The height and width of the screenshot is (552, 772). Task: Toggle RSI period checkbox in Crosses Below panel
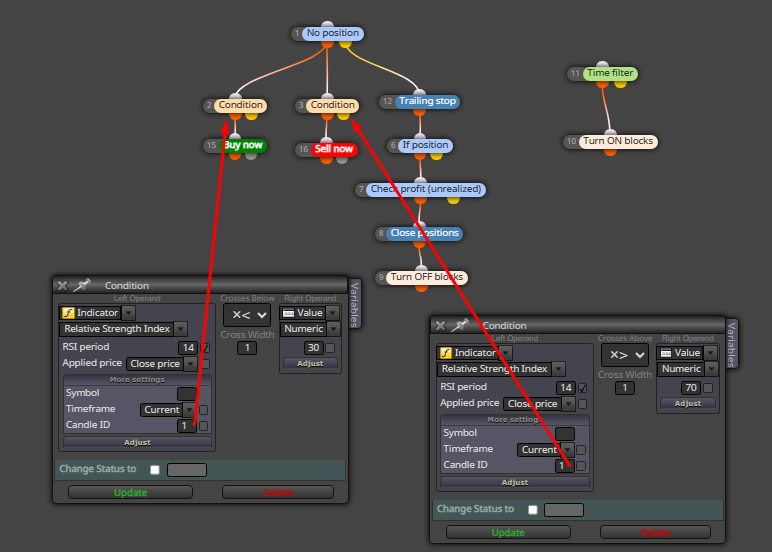205,348
